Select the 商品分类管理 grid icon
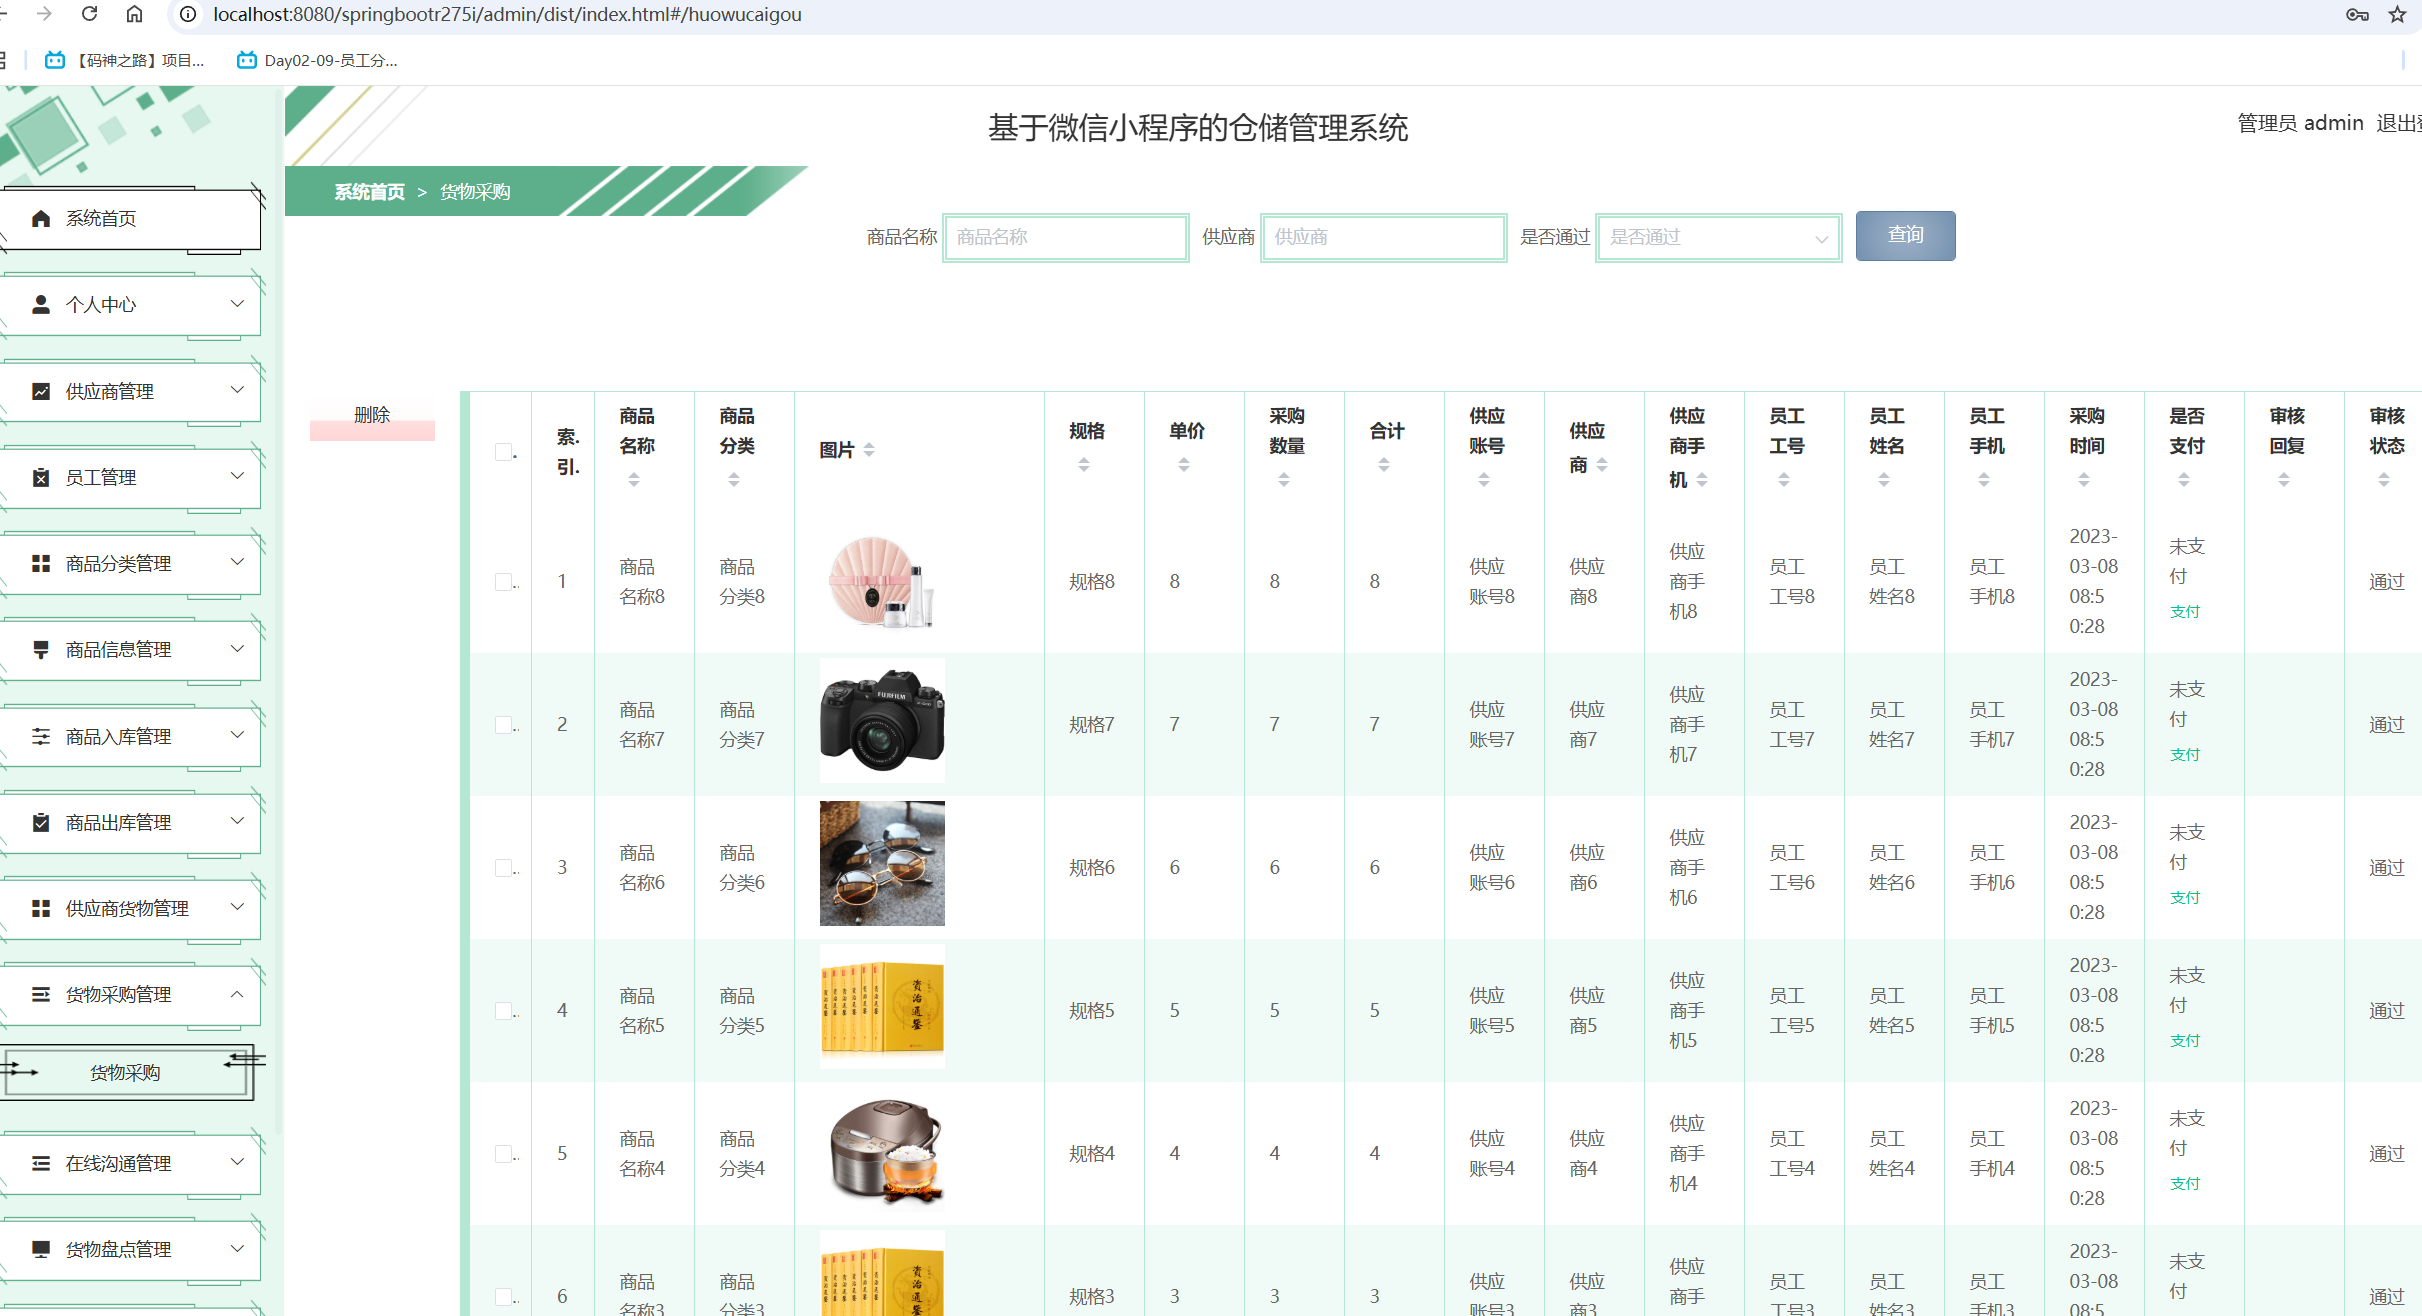 [x=41, y=563]
